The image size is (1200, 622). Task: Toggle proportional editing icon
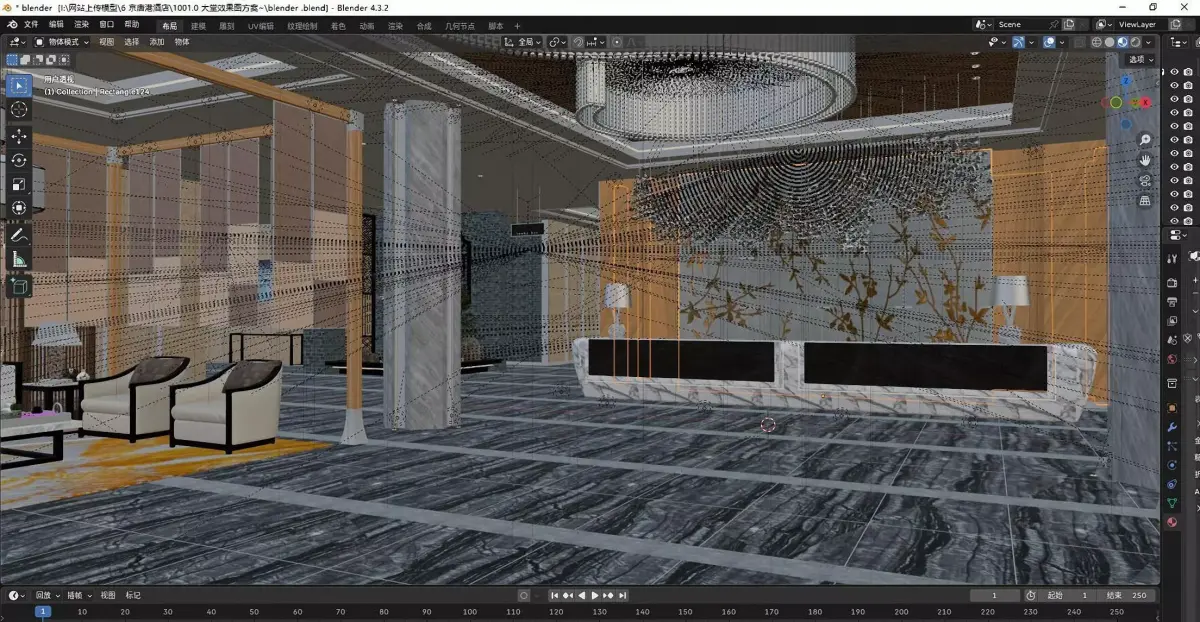point(616,42)
